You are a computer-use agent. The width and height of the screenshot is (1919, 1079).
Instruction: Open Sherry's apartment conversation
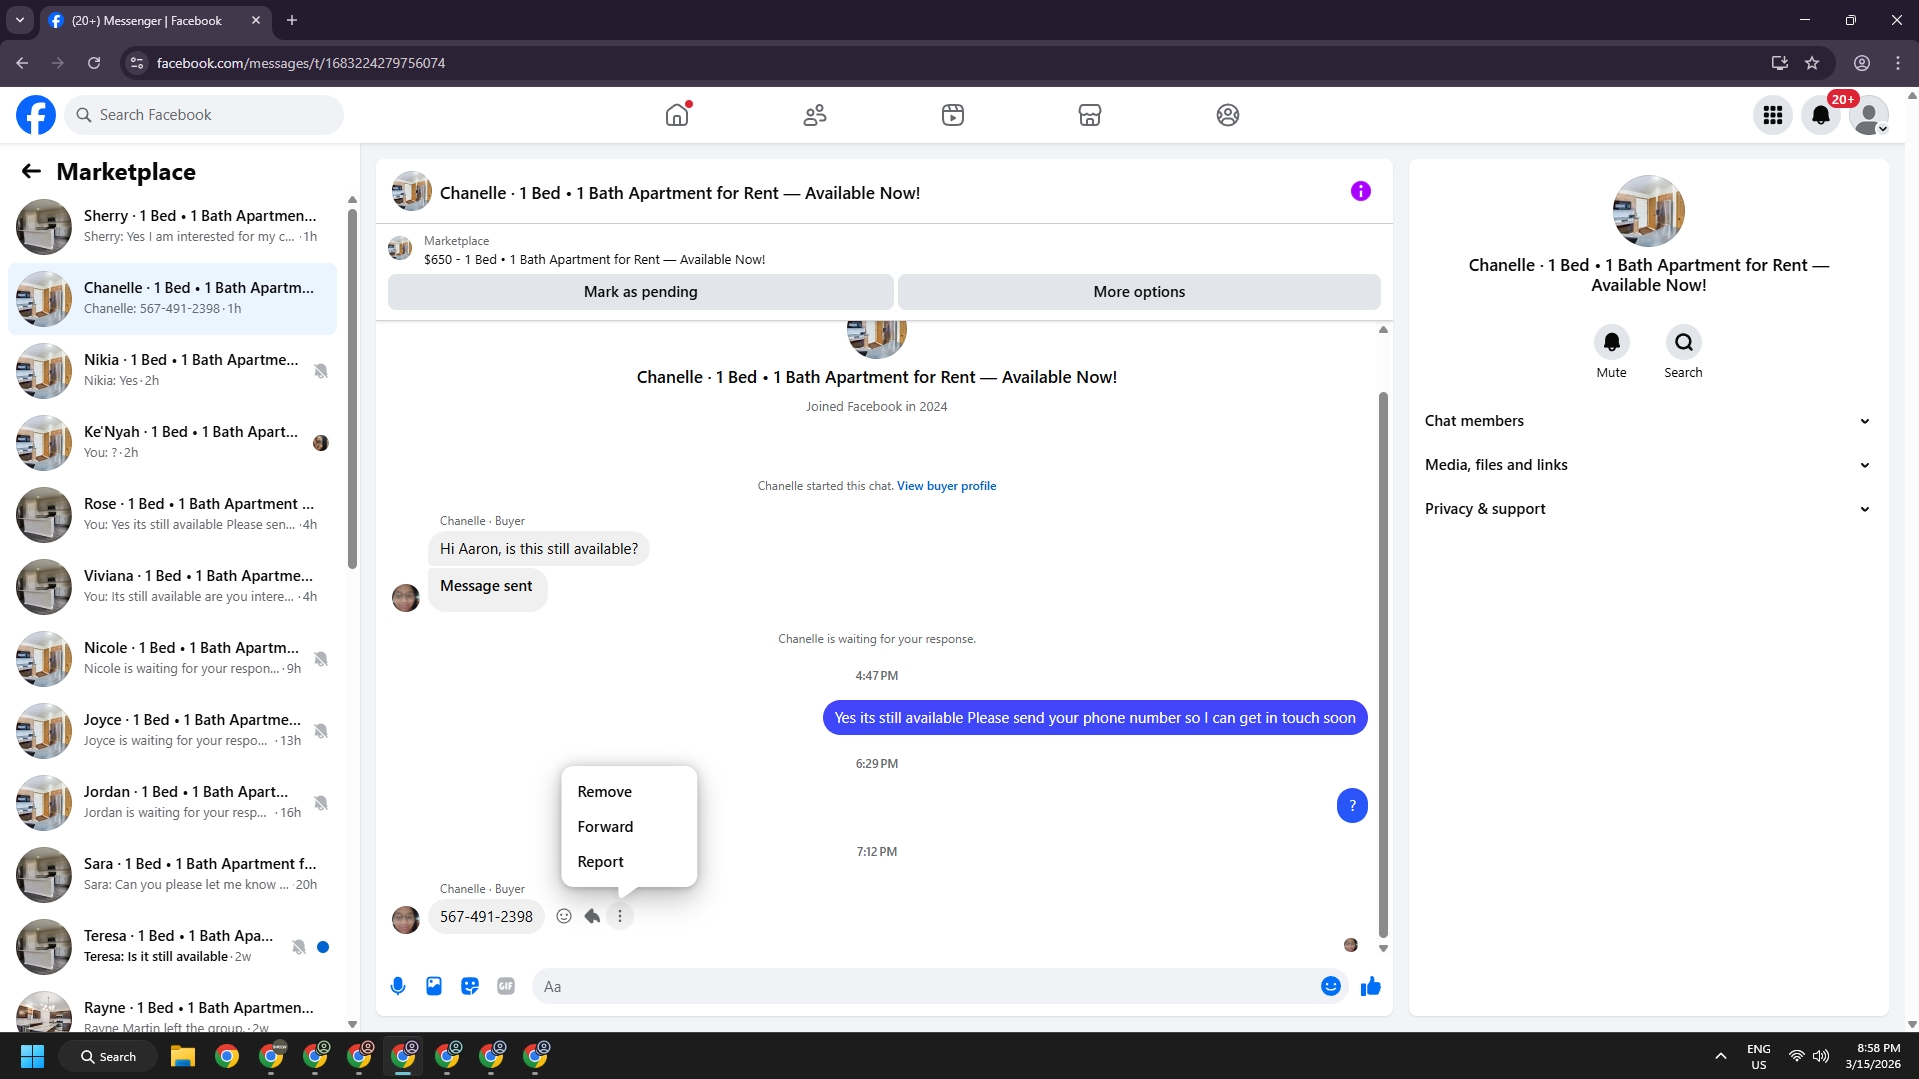click(x=172, y=227)
